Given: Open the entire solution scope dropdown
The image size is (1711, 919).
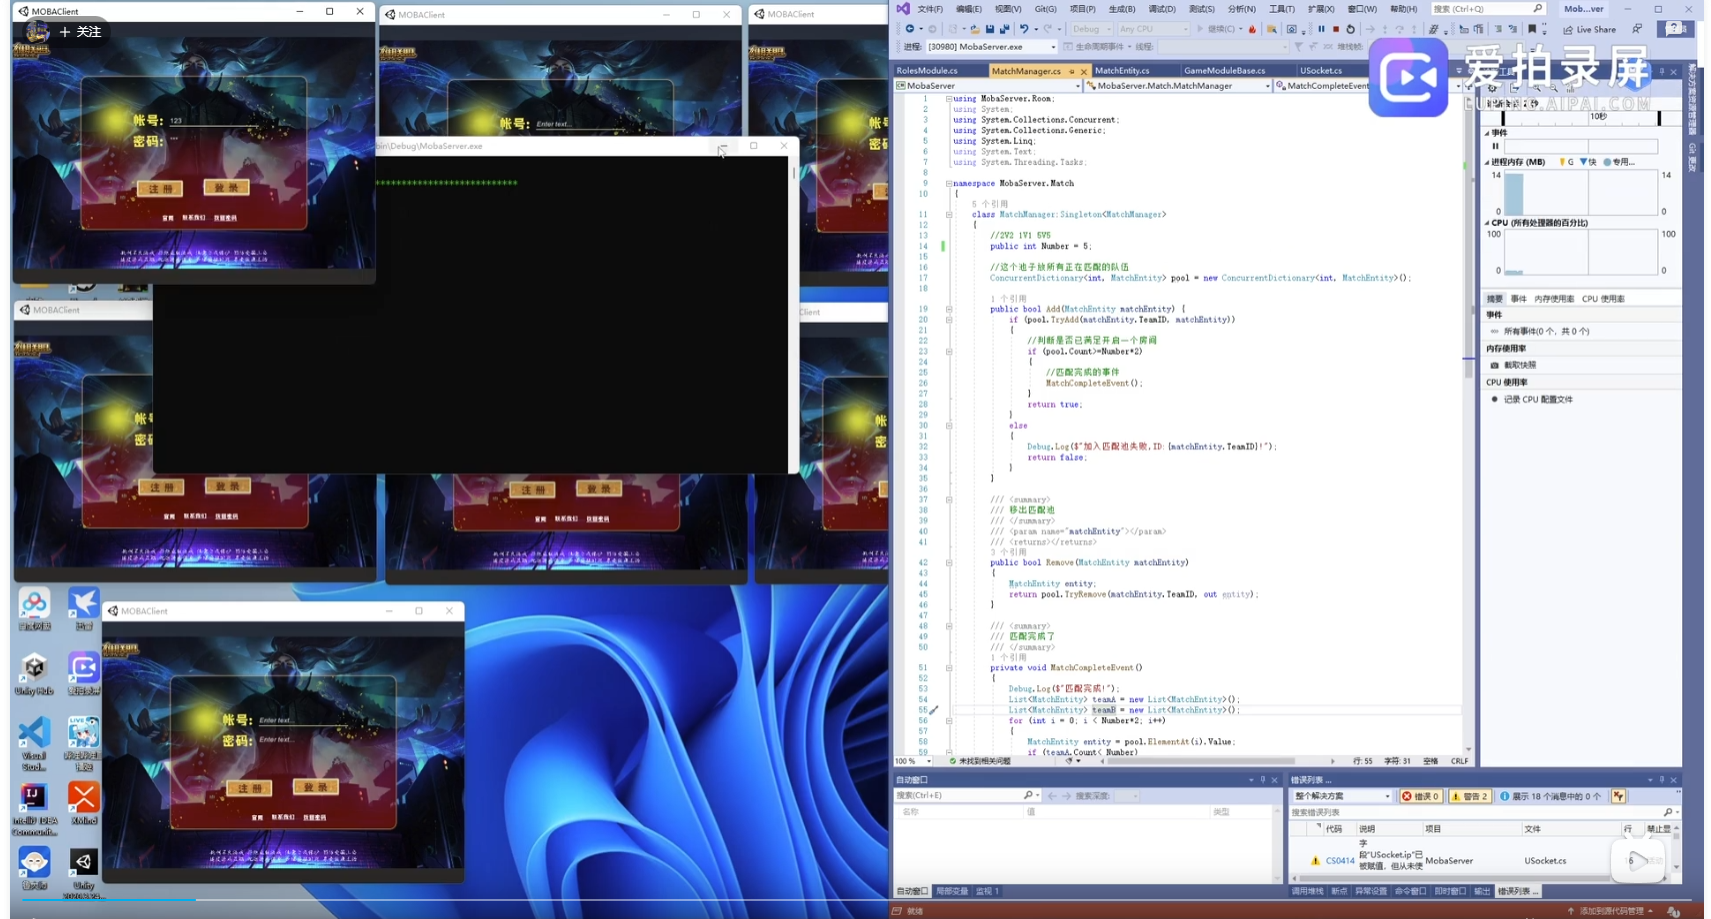Looking at the screenshot, I should pos(1342,796).
